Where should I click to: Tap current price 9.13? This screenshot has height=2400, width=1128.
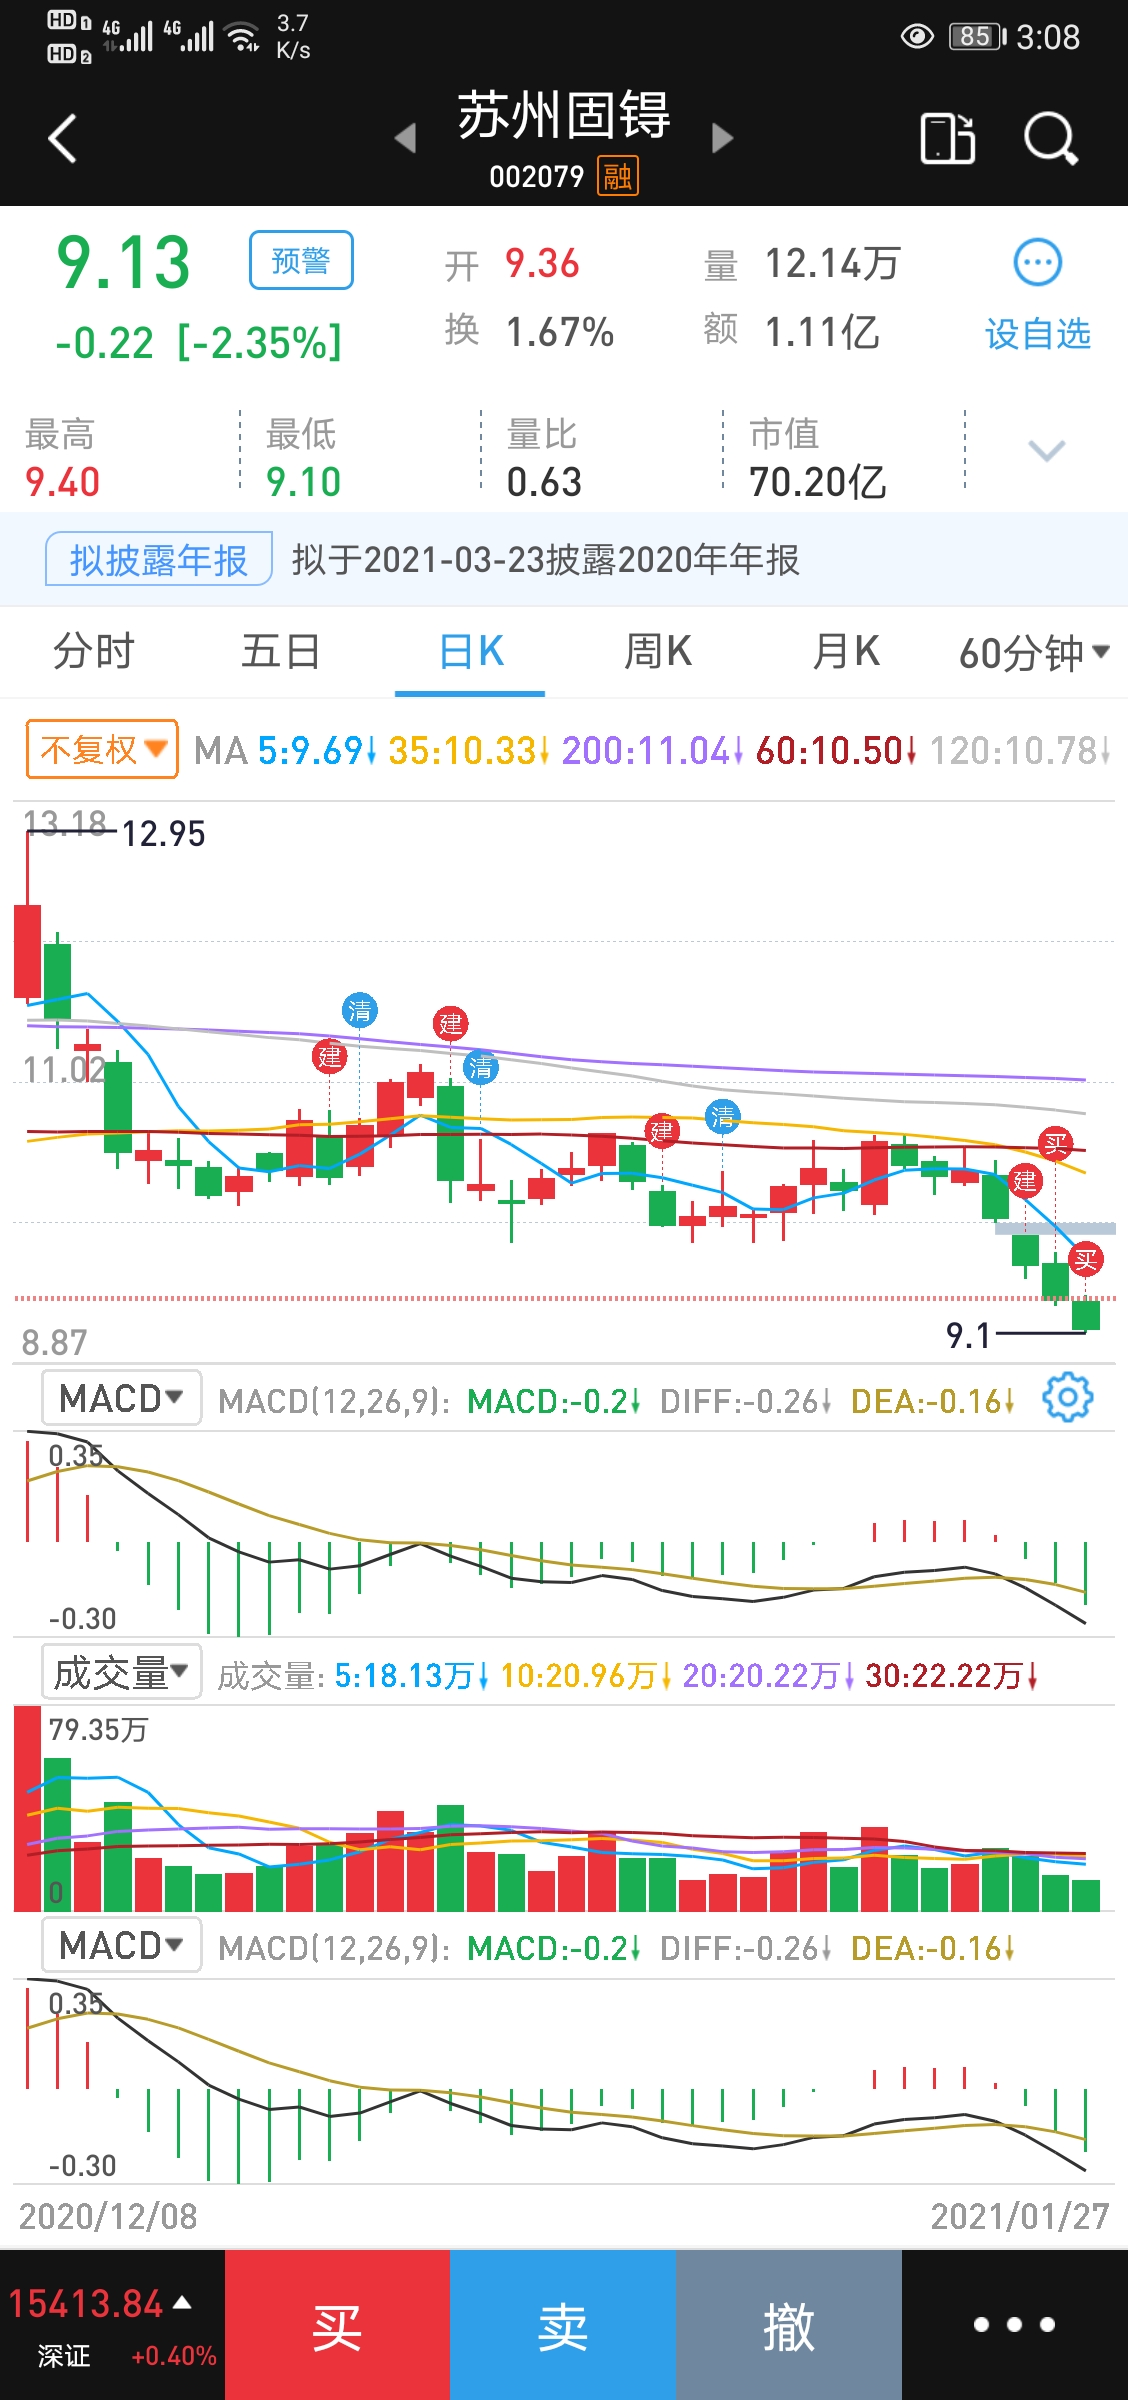click(x=123, y=263)
